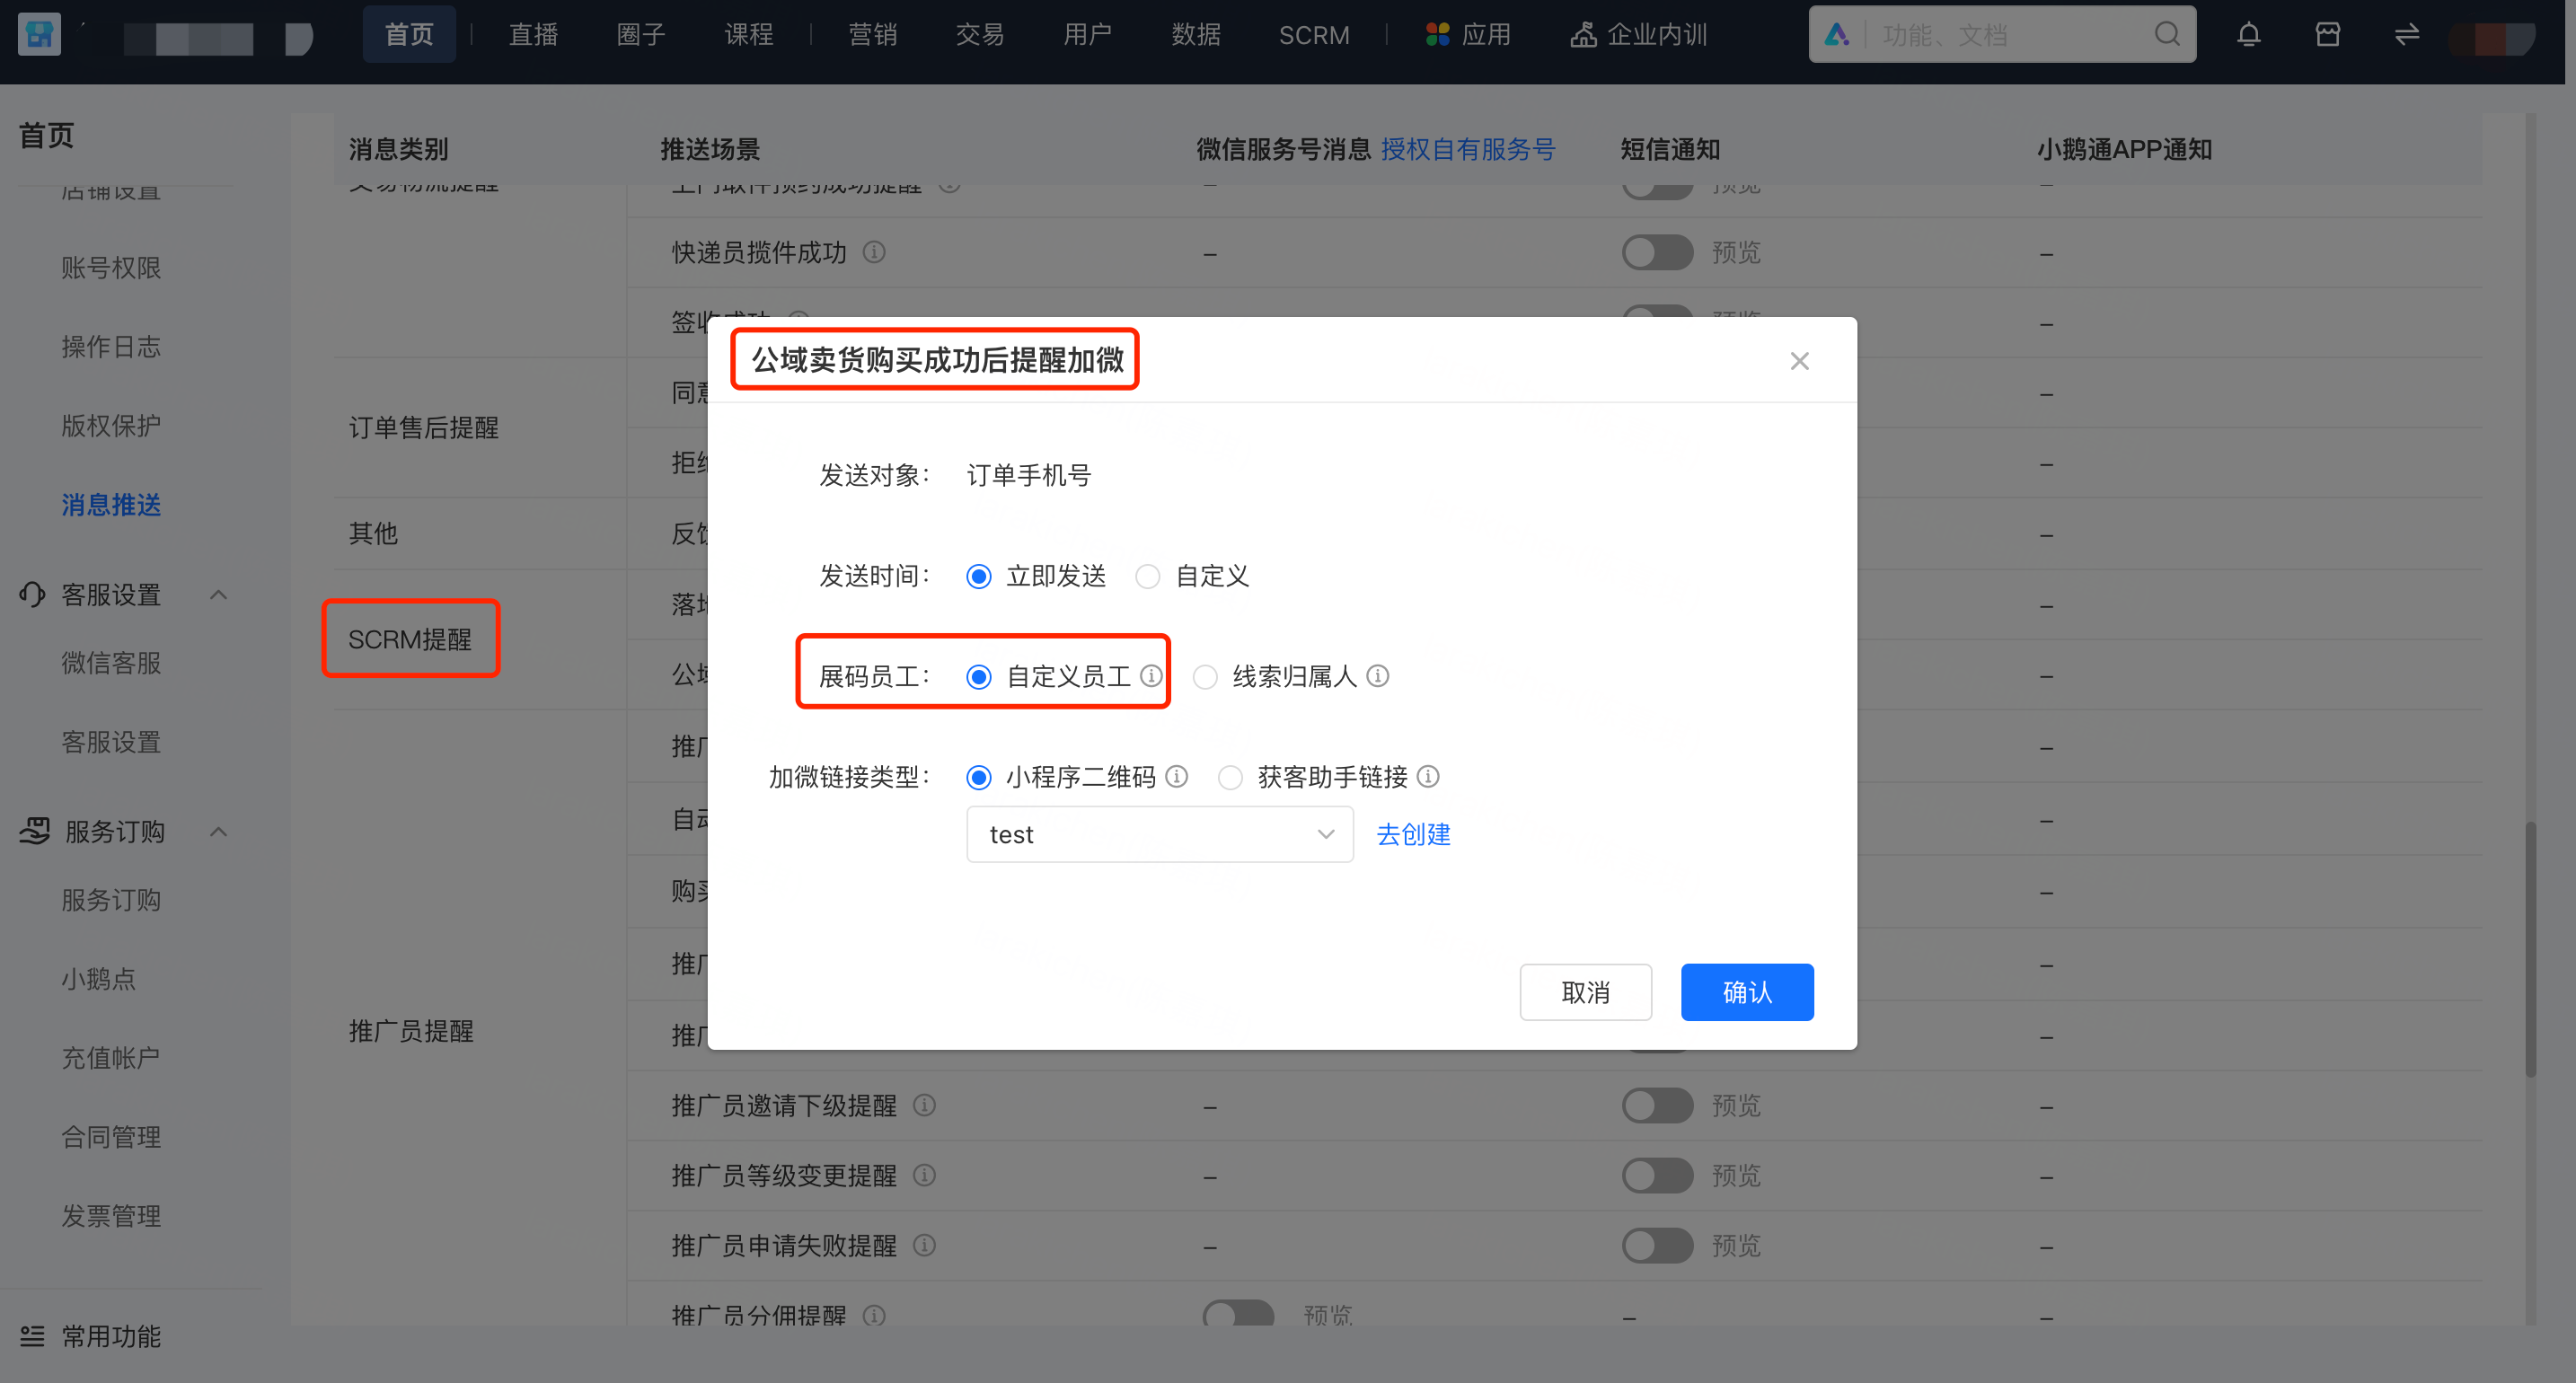Open the 直播 top navigation tab
The height and width of the screenshot is (1383, 2576).
533,35
